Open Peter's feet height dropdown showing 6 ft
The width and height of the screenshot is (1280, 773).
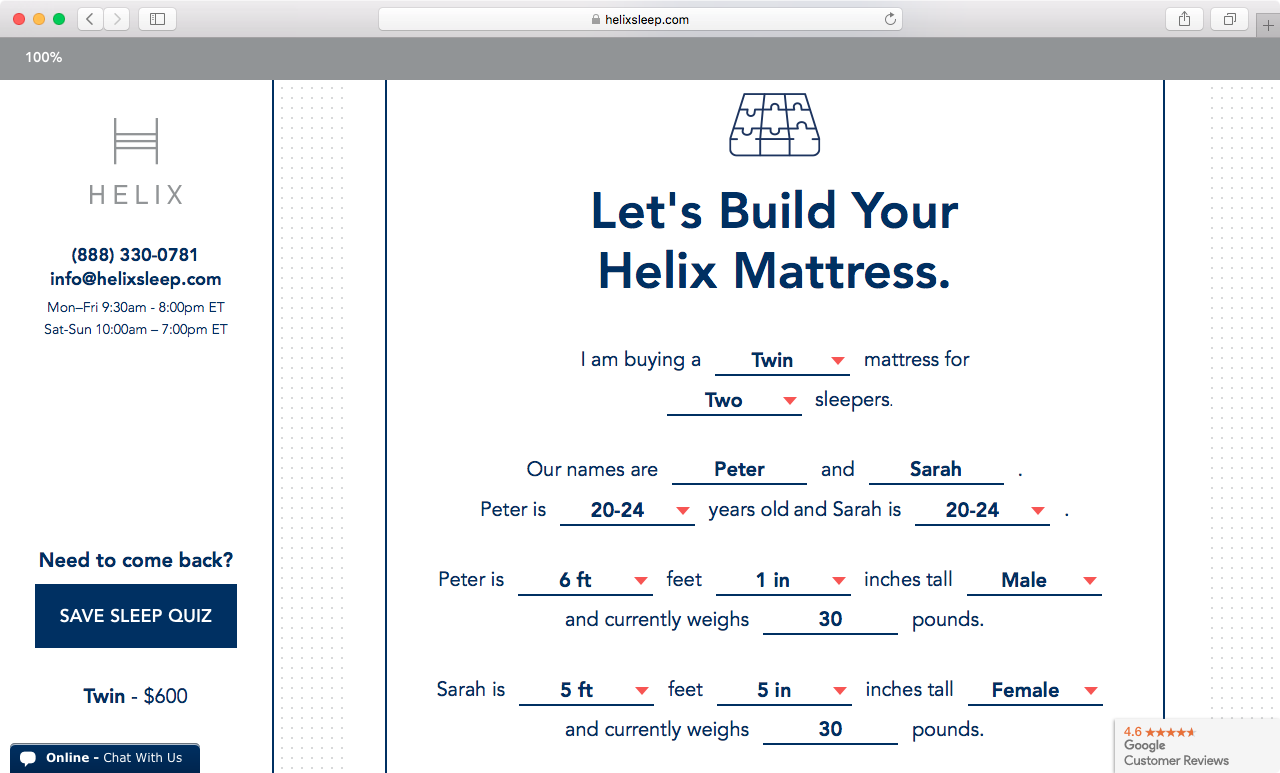585,581
